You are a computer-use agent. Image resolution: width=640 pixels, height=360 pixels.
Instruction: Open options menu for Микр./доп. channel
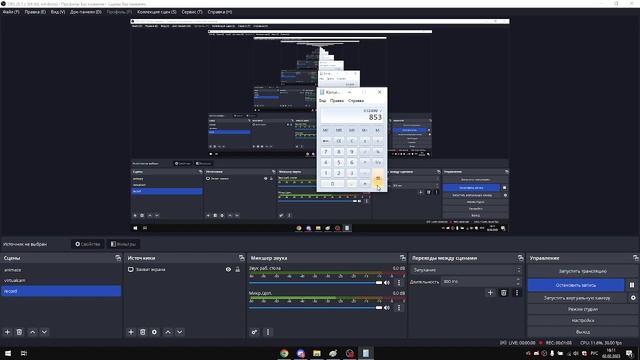[x=399, y=308]
